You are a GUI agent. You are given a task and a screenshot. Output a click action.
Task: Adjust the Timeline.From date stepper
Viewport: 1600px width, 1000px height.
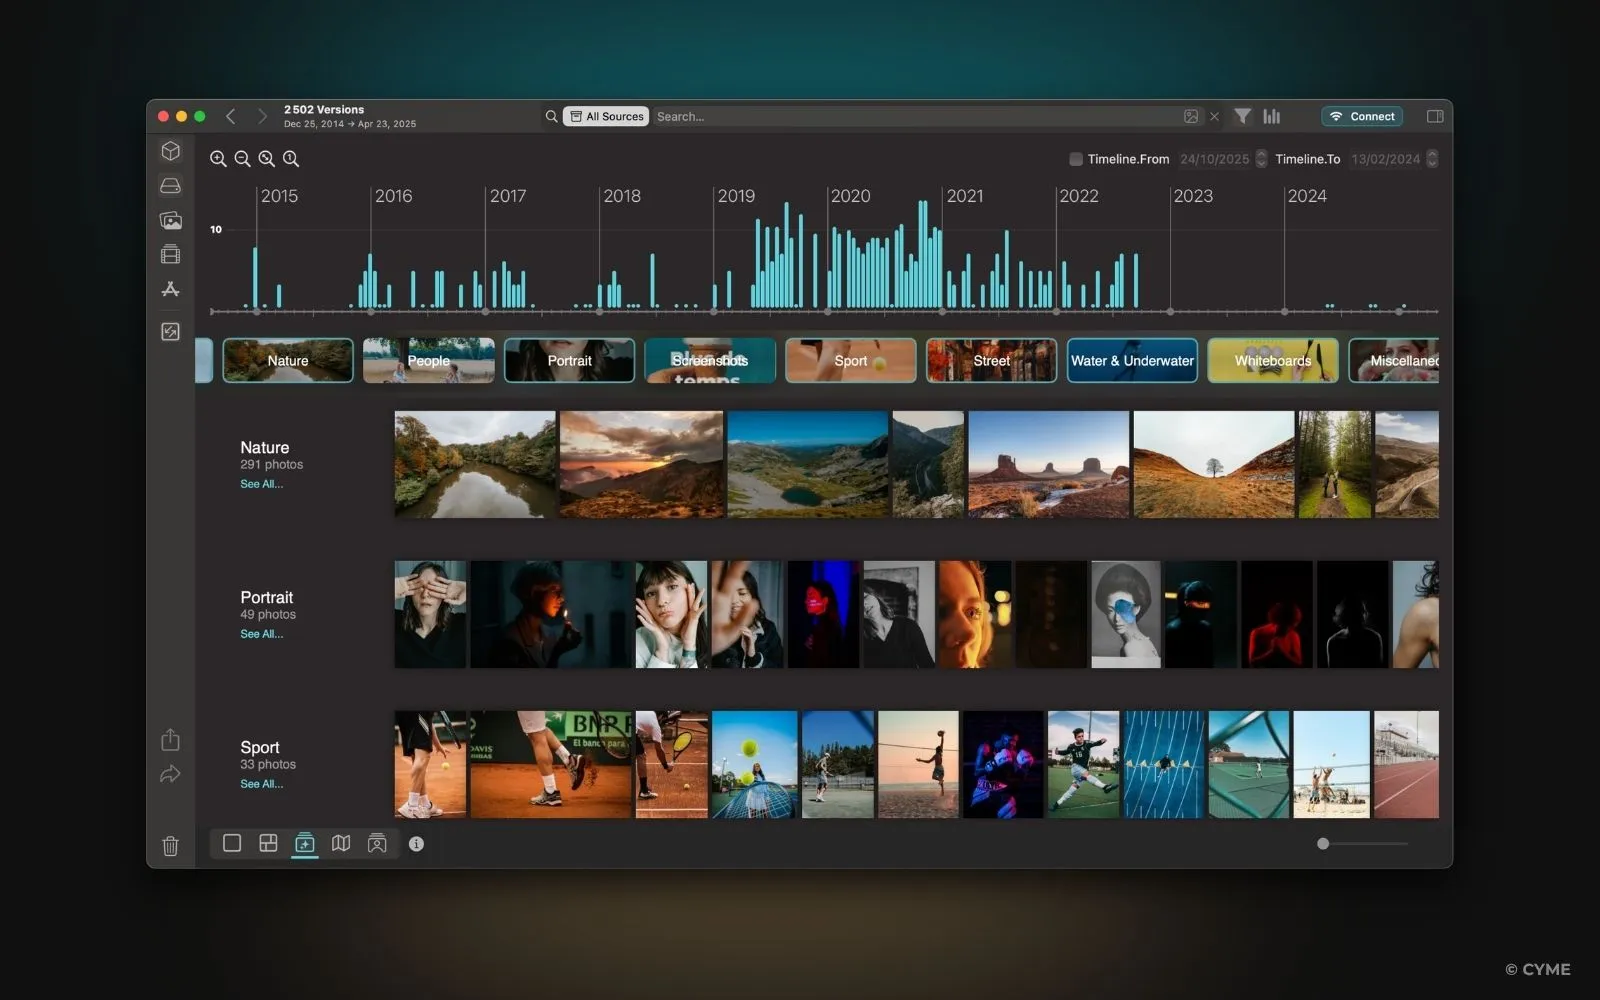[1261, 159]
